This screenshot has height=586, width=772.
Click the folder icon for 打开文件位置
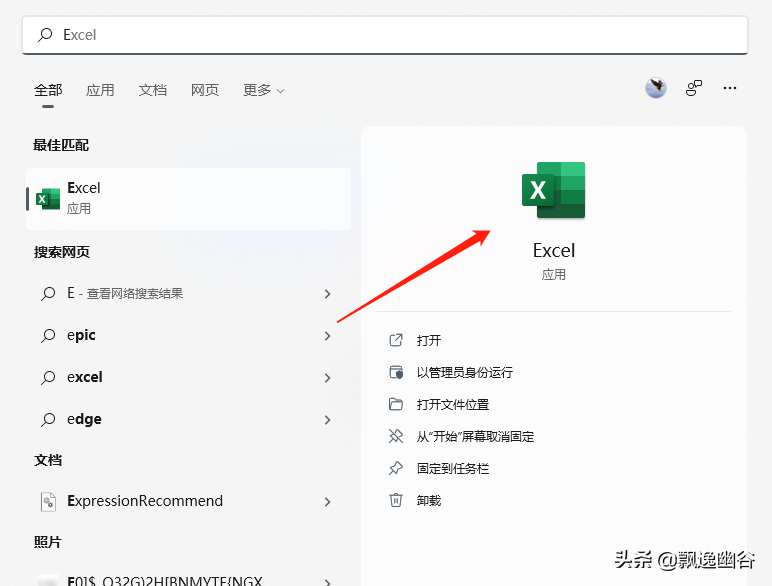pyautogui.click(x=396, y=404)
